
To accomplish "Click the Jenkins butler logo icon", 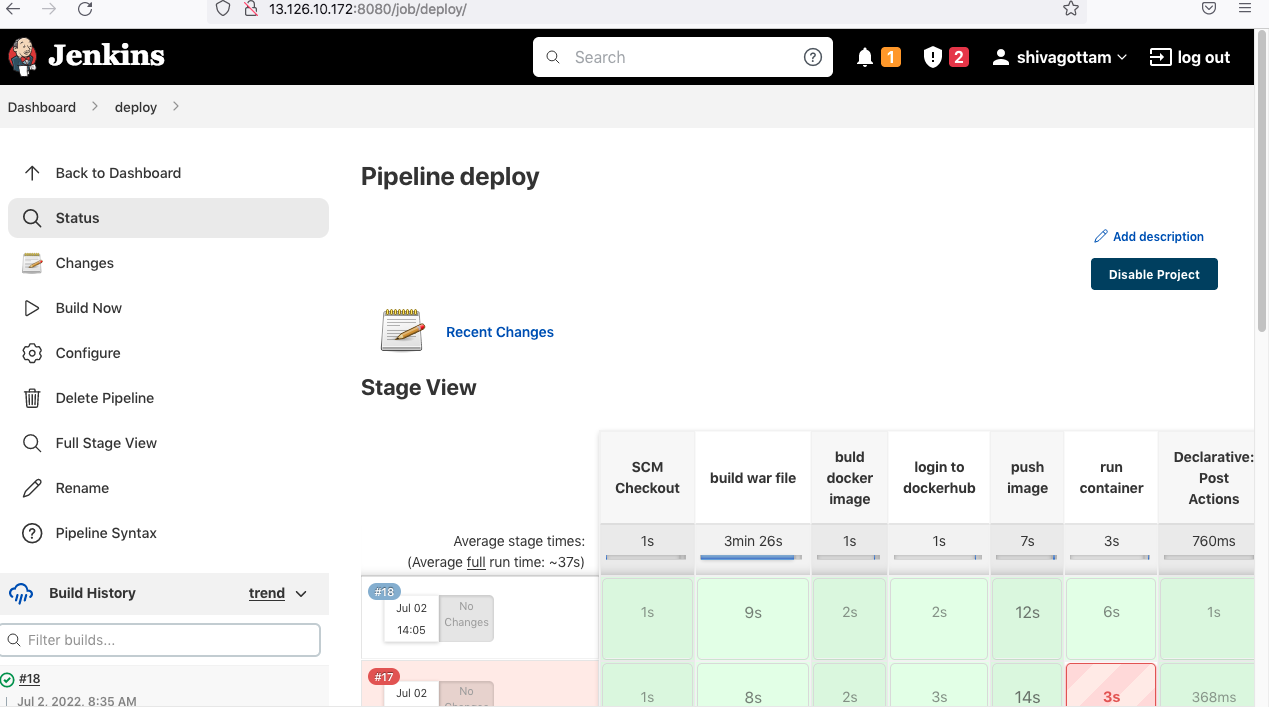I will tap(23, 57).
